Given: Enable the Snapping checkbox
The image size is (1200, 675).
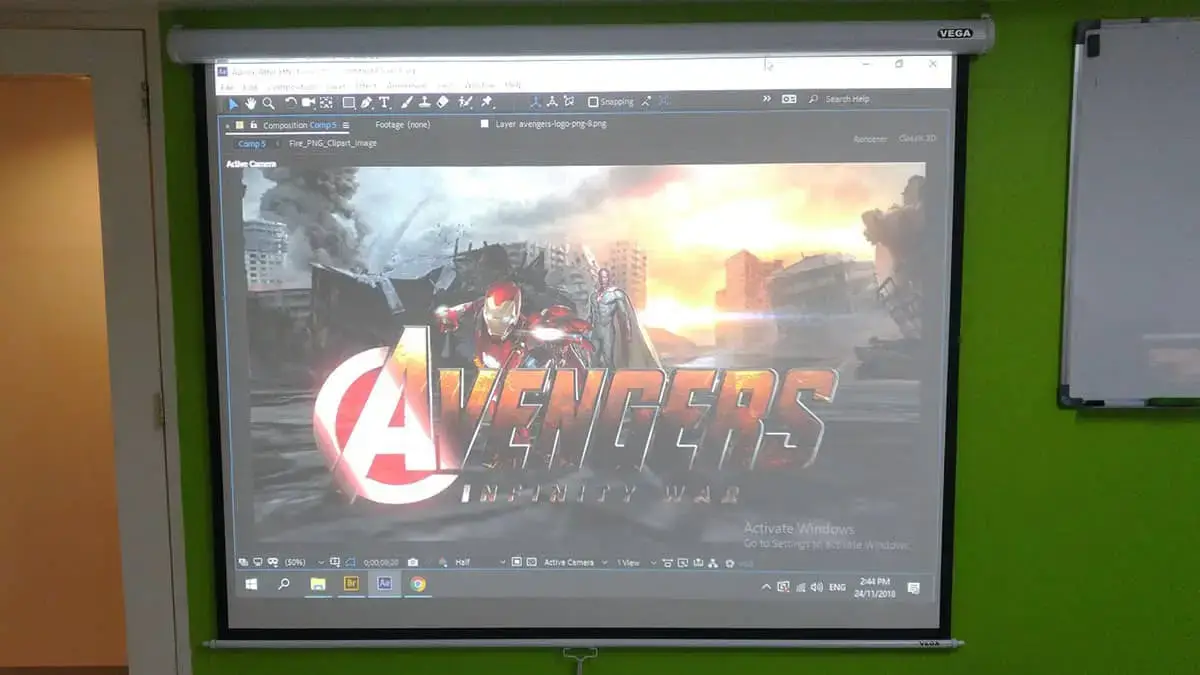Looking at the screenshot, I should 593,102.
